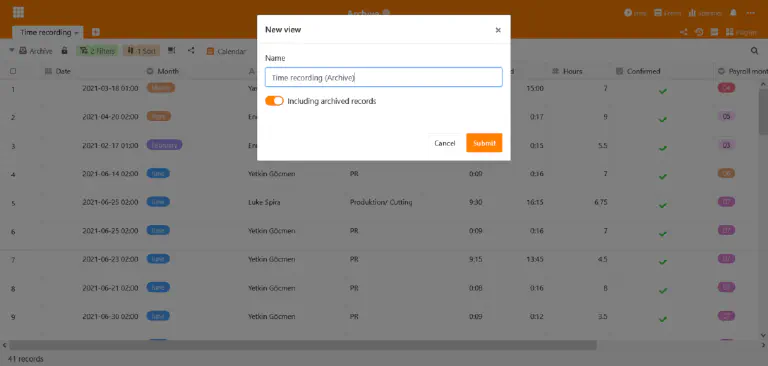Open the 1 Sort settings
The width and height of the screenshot is (768, 366).
141,51
